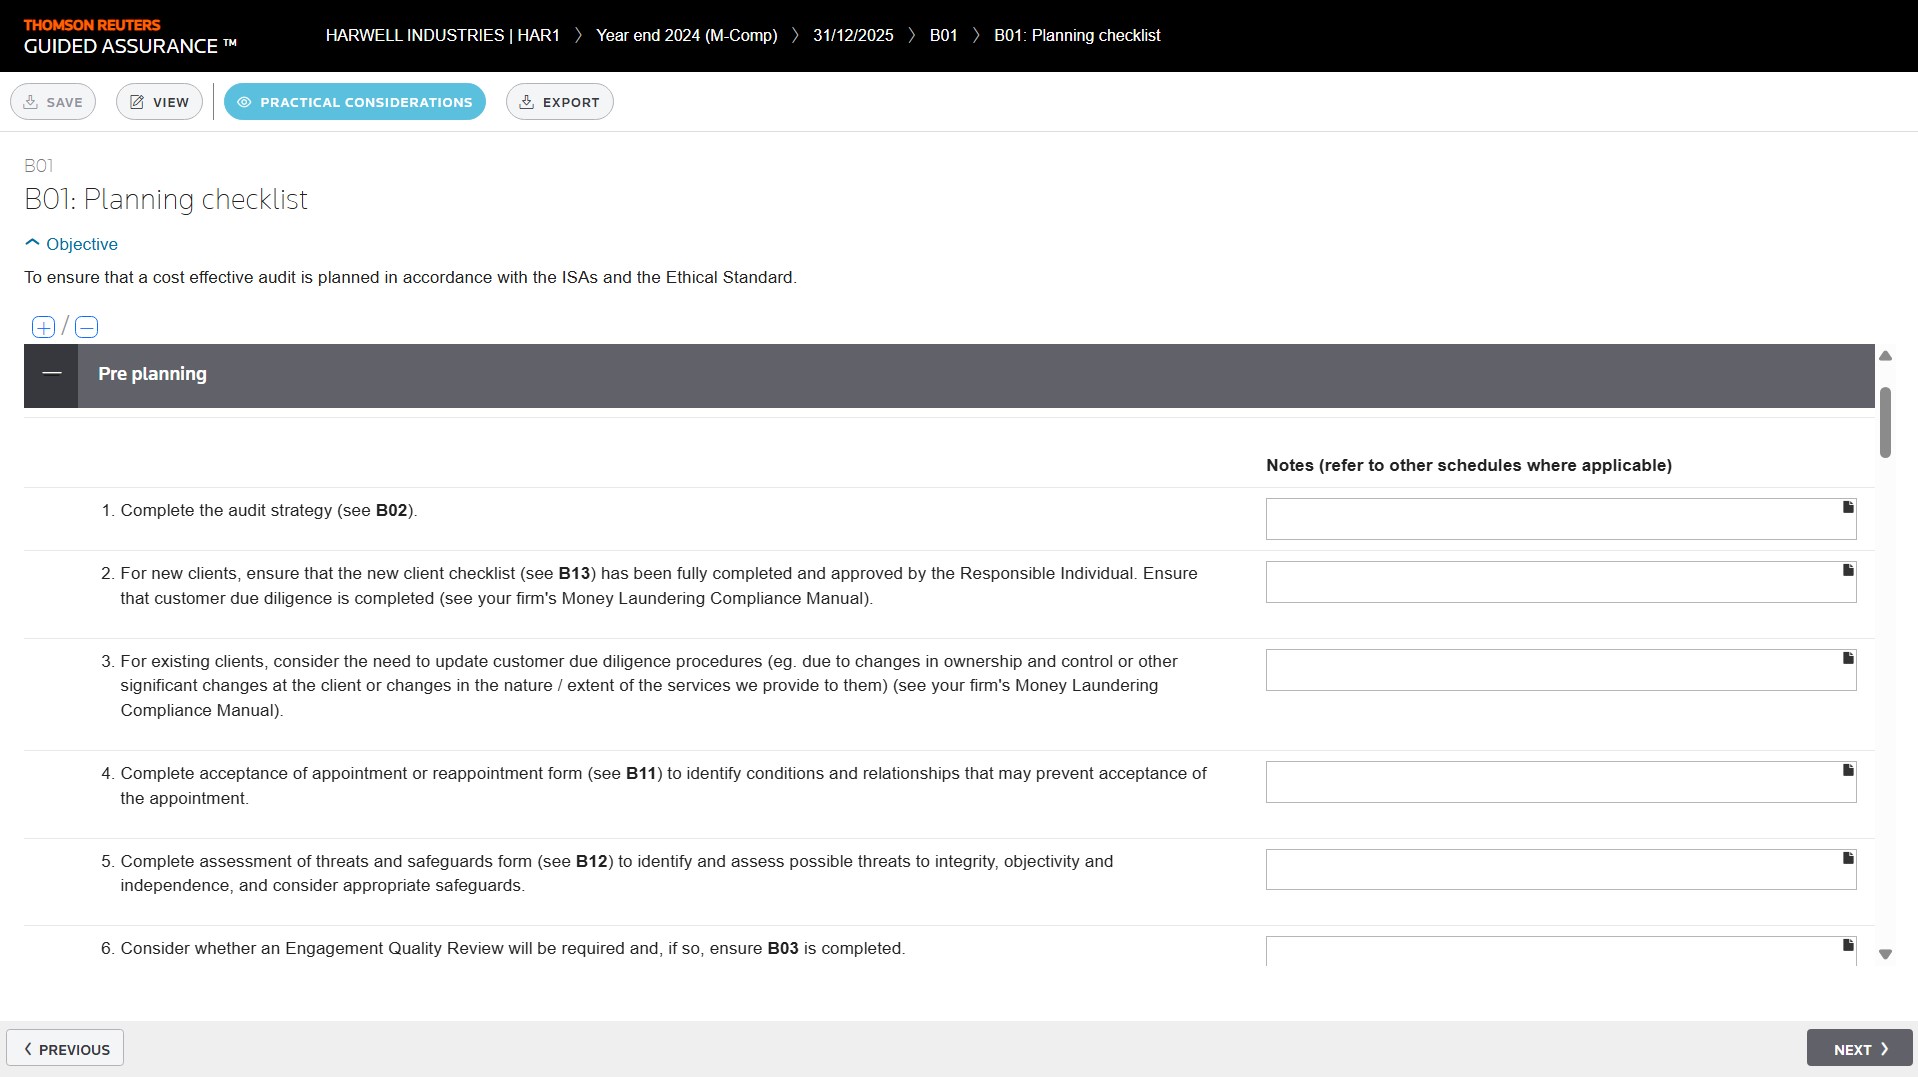Click the expand all sections plus icon
The height and width of the screenshot is (1077, 1918).
(43, 327)
